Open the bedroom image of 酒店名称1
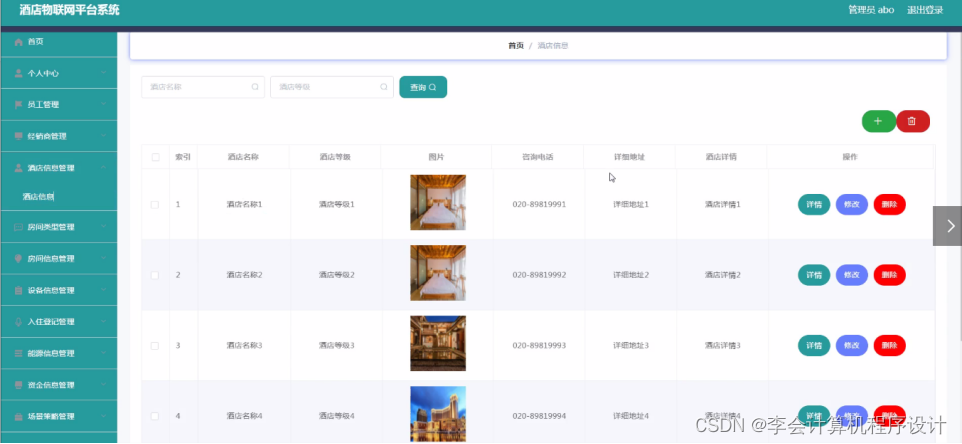Screen dimensions: 962x444 438,202
